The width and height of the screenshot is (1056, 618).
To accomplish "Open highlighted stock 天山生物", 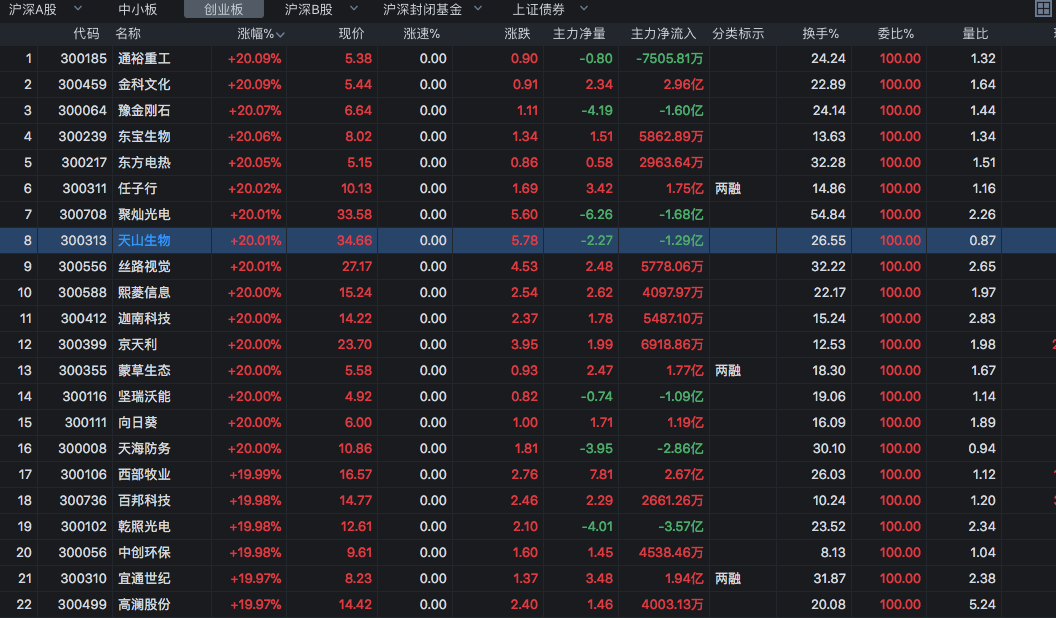I will (144, 240).
